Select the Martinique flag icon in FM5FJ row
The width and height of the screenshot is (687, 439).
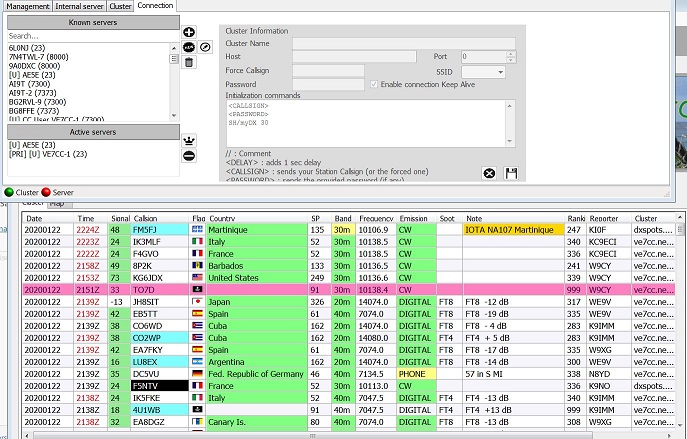pos(197,229)
